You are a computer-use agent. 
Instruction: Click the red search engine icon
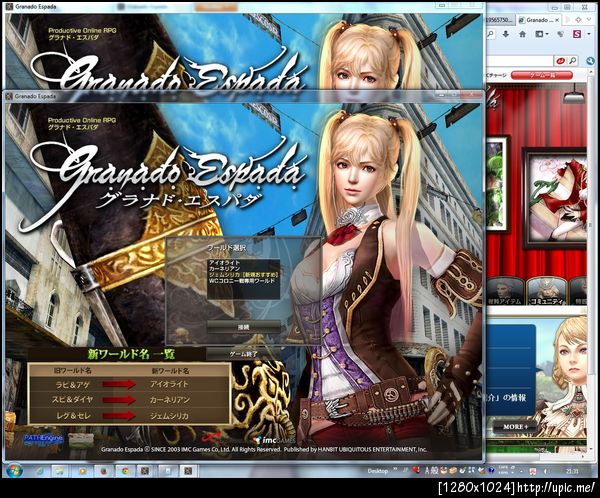561,60
